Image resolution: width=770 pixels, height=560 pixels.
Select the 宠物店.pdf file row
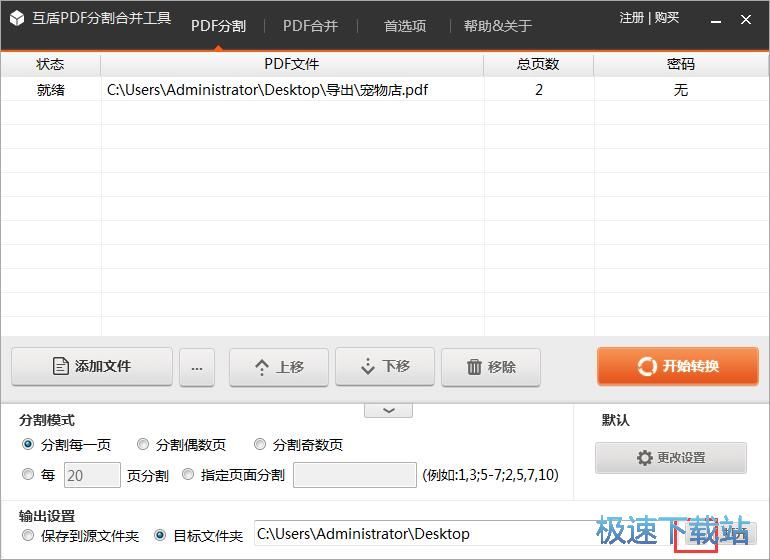click(x=385, y=89)
